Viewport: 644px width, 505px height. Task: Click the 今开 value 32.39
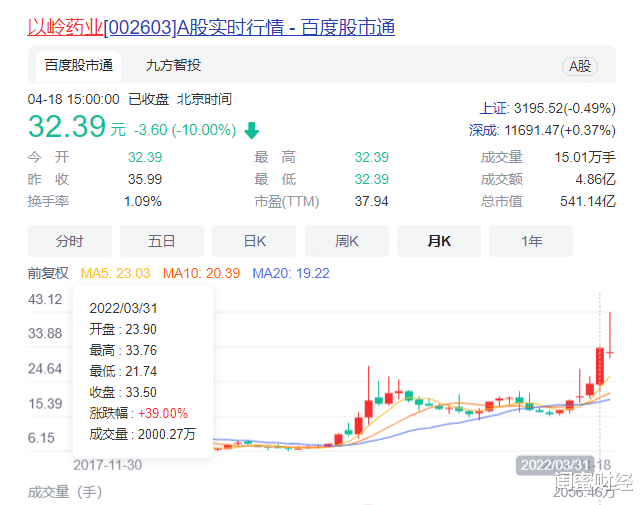coord(145,157)
